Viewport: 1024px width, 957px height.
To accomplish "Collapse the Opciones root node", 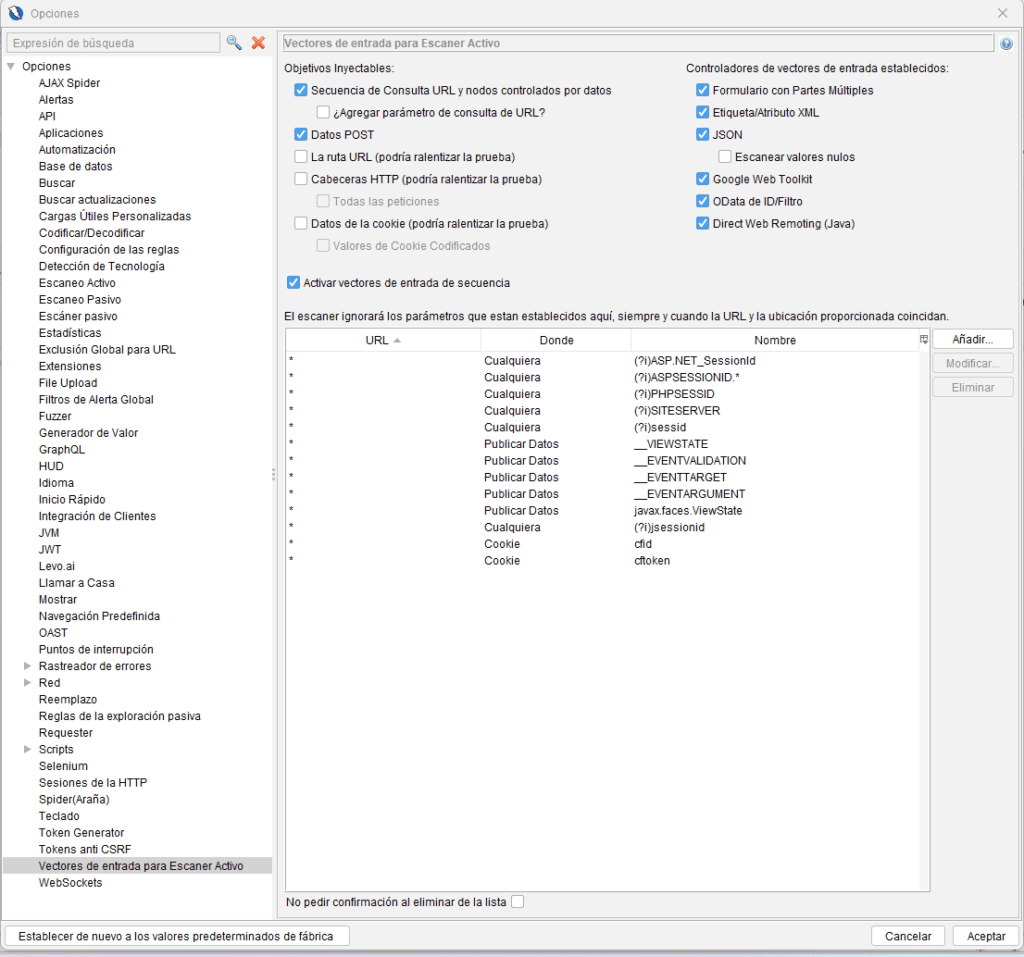I will tap(11, 67).
